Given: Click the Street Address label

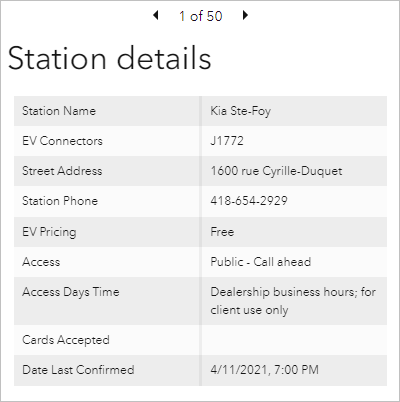Looking at the screenshot, I should point(62,171).
